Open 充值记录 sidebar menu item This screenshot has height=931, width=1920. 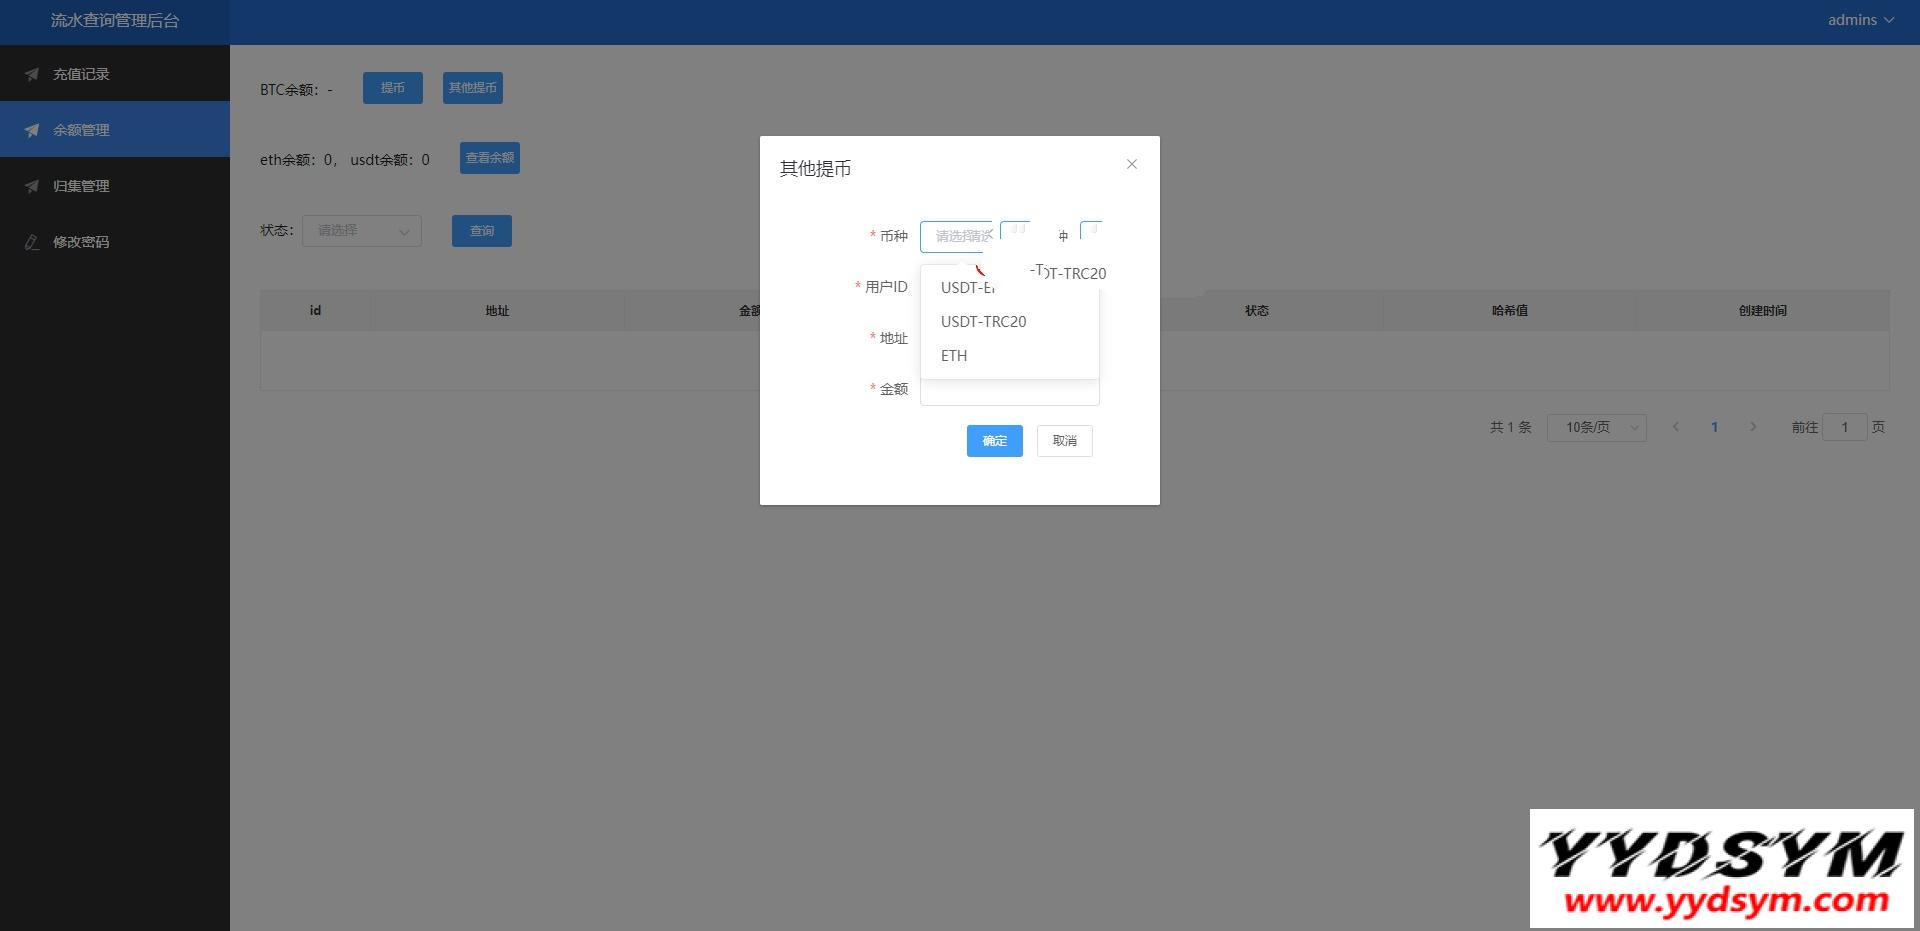[81, 74]
